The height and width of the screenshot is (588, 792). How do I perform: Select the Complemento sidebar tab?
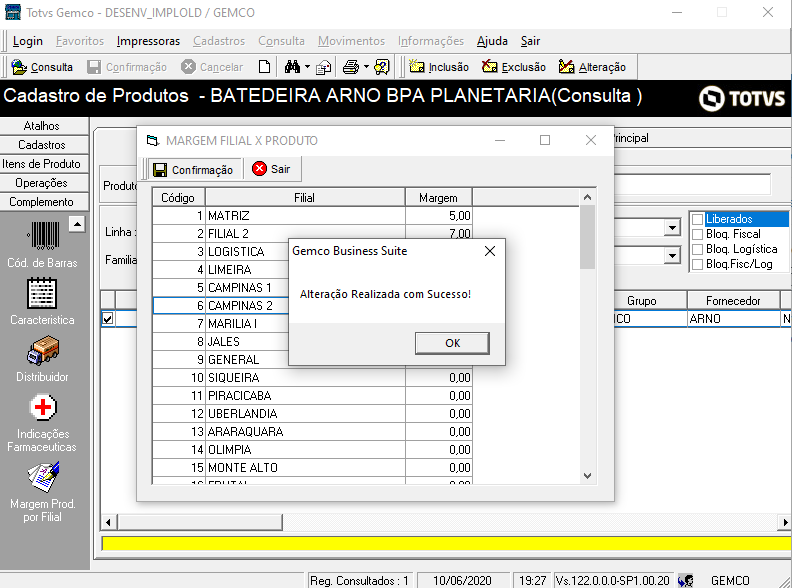tap(41, 202)
